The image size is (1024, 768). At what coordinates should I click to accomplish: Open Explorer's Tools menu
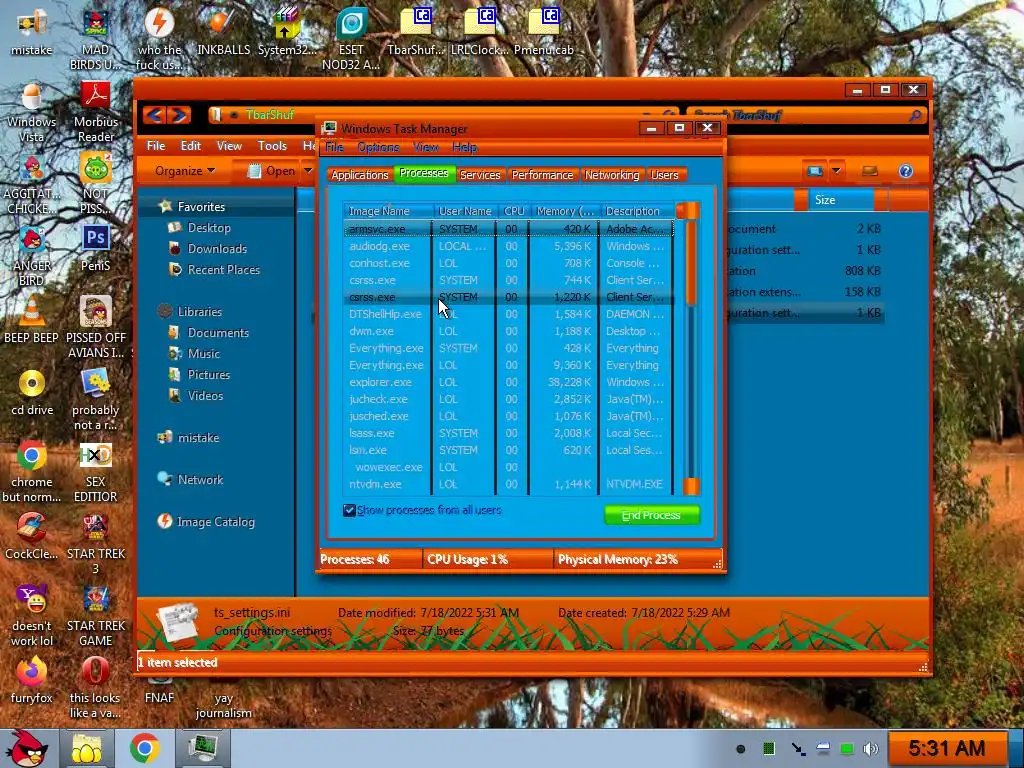coord(272,146)
